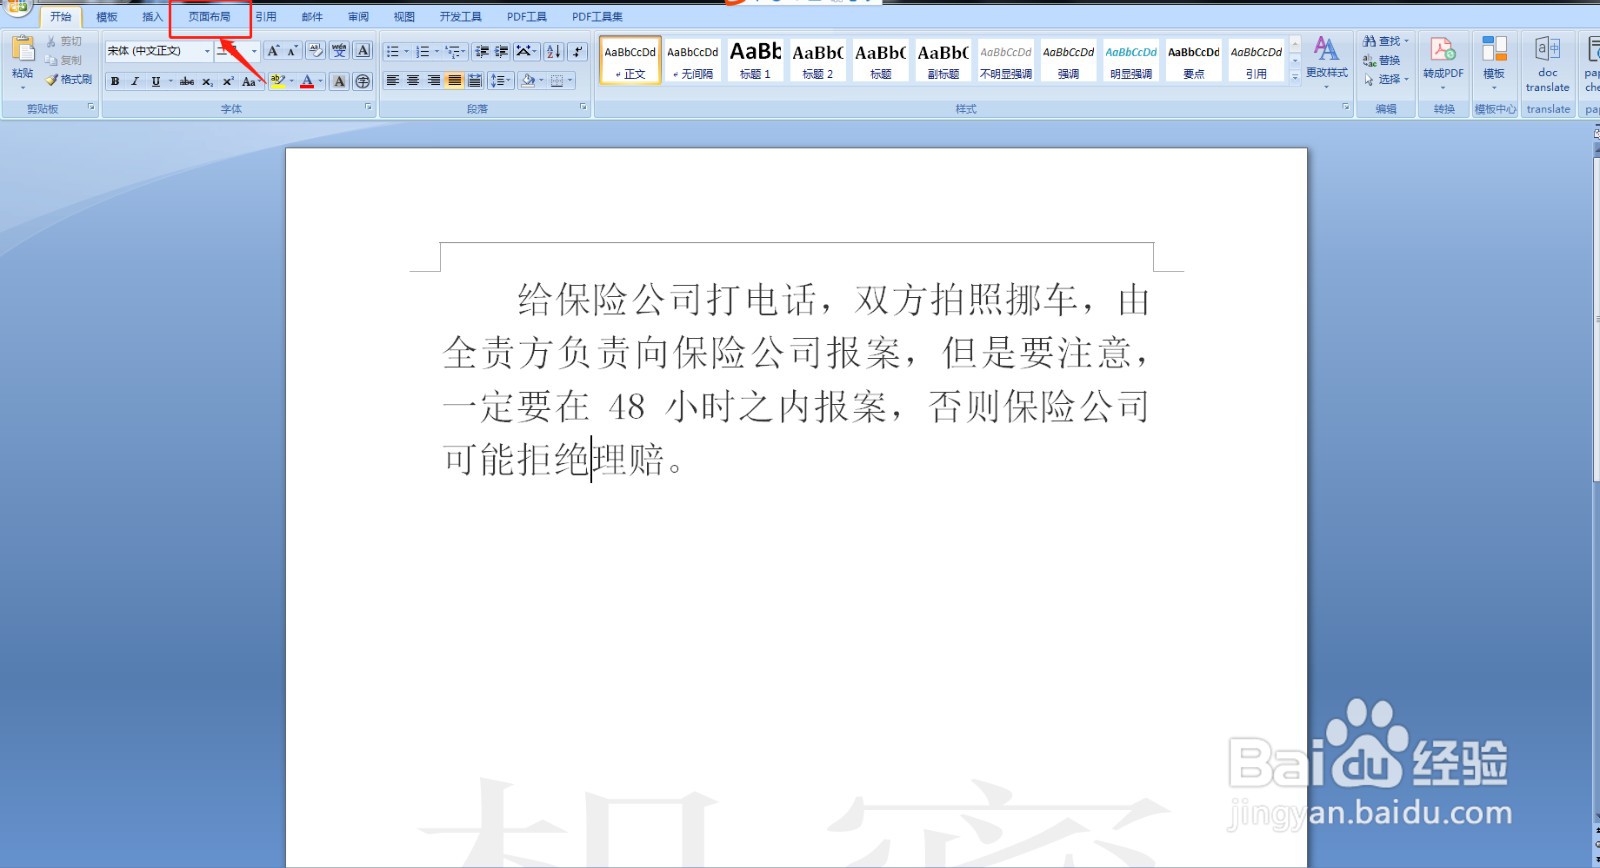Click the Grow Font icon
Image resolution: width=1600 pixels, height=868 pixels.
[272, 51]
